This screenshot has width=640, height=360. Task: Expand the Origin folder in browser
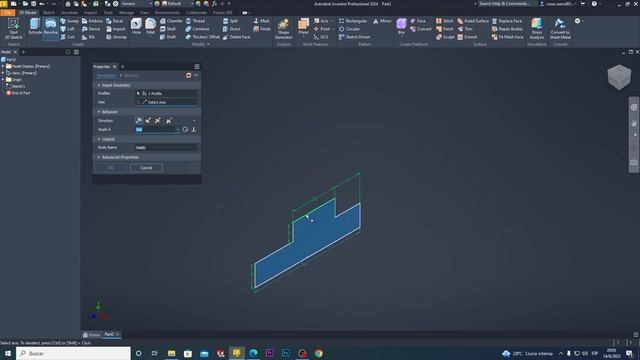[3, 80]
